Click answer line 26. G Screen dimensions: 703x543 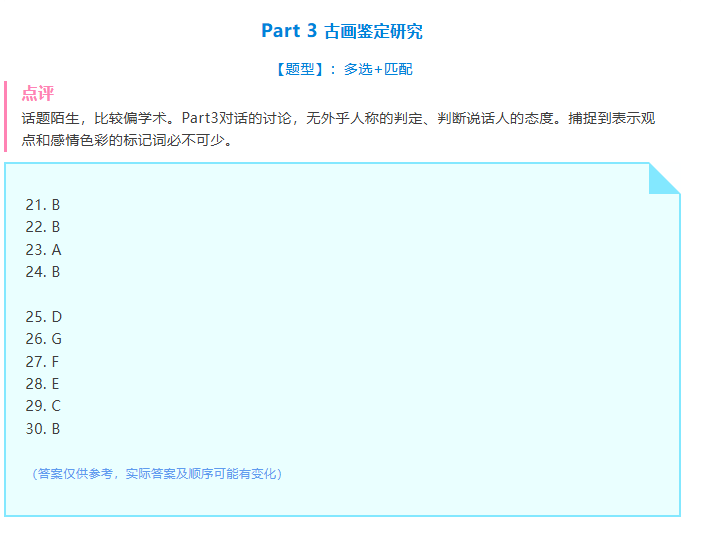point(43,339)
